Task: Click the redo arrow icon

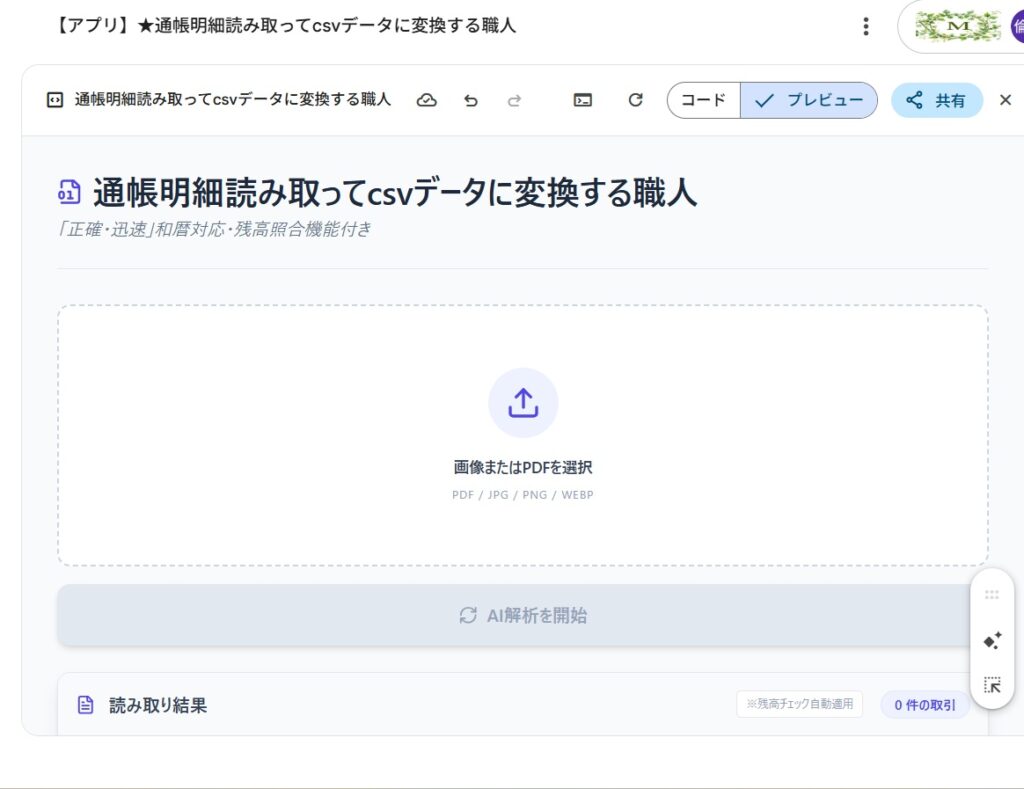Action: tap(515, 100)
